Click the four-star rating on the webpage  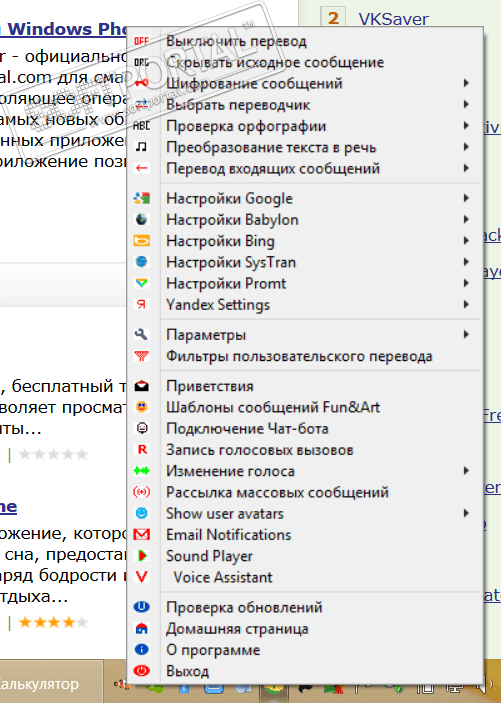53,622
